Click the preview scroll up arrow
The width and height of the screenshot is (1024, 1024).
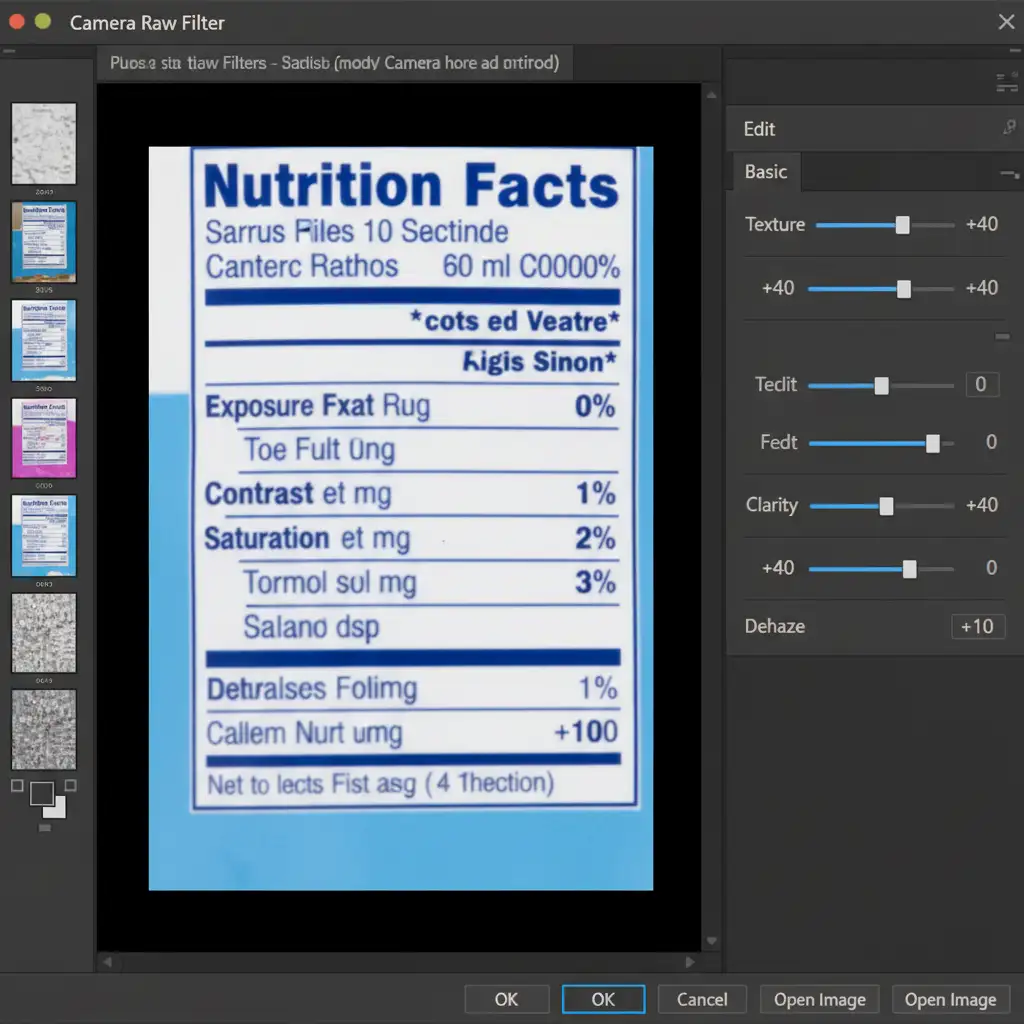point(711,95)
